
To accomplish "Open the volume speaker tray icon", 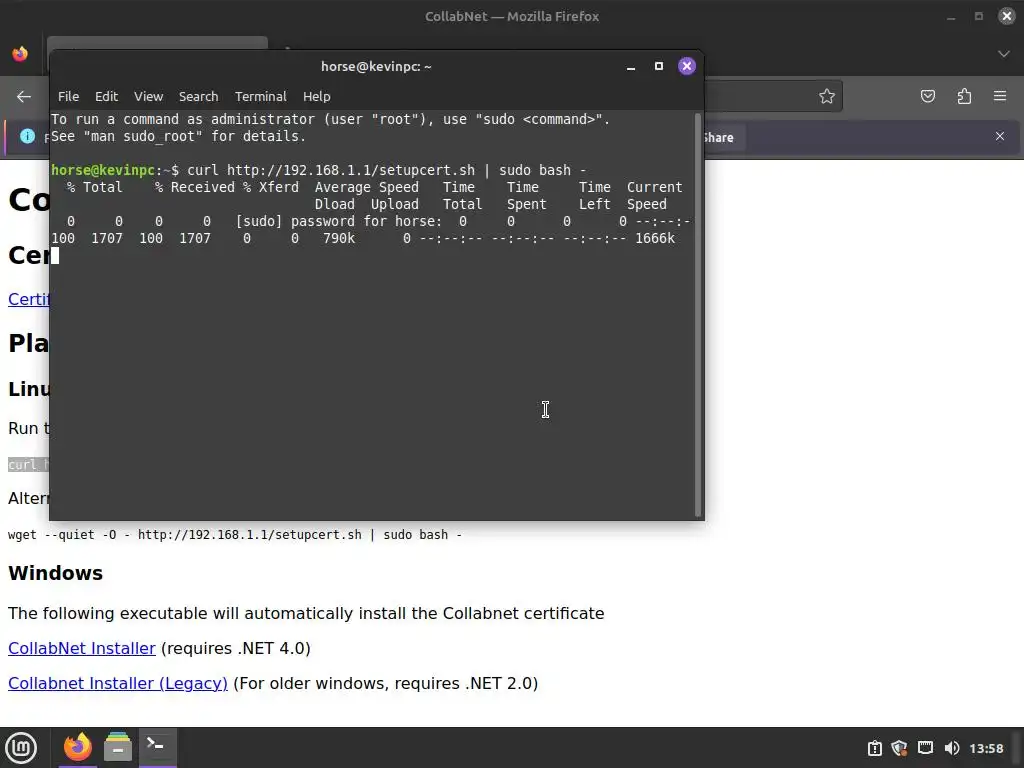I will click(952, 748).
